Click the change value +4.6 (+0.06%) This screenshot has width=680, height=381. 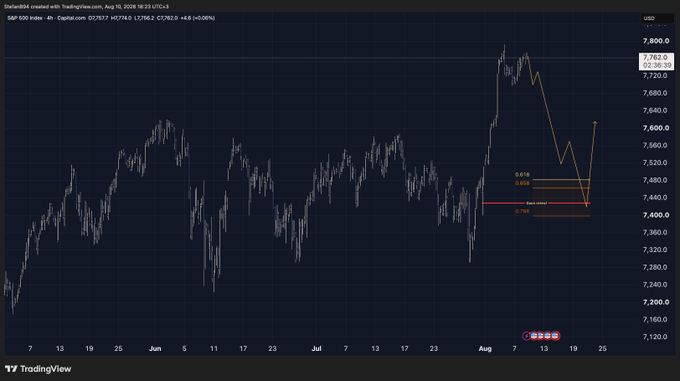click(x=198, y=18)
